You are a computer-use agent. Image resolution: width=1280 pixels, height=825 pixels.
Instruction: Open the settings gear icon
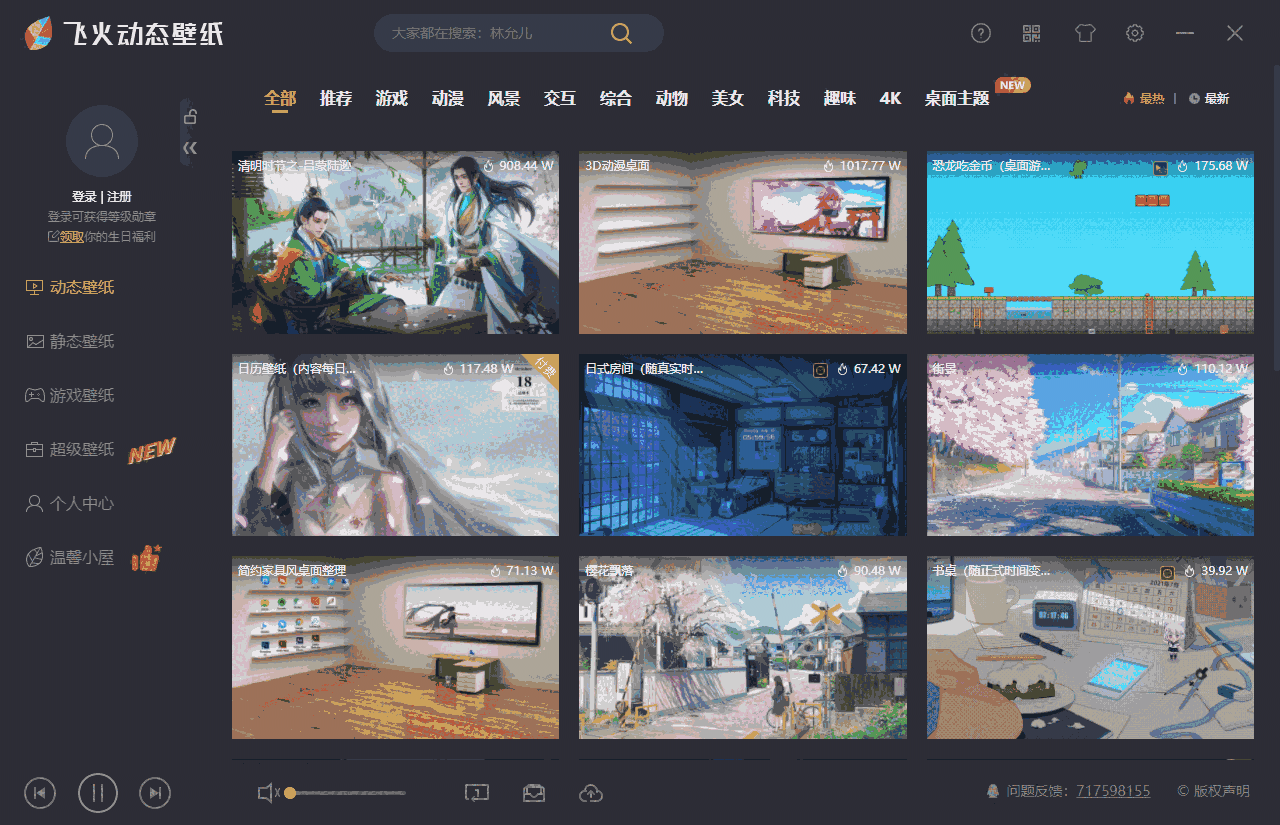(x=1135, y=33)
